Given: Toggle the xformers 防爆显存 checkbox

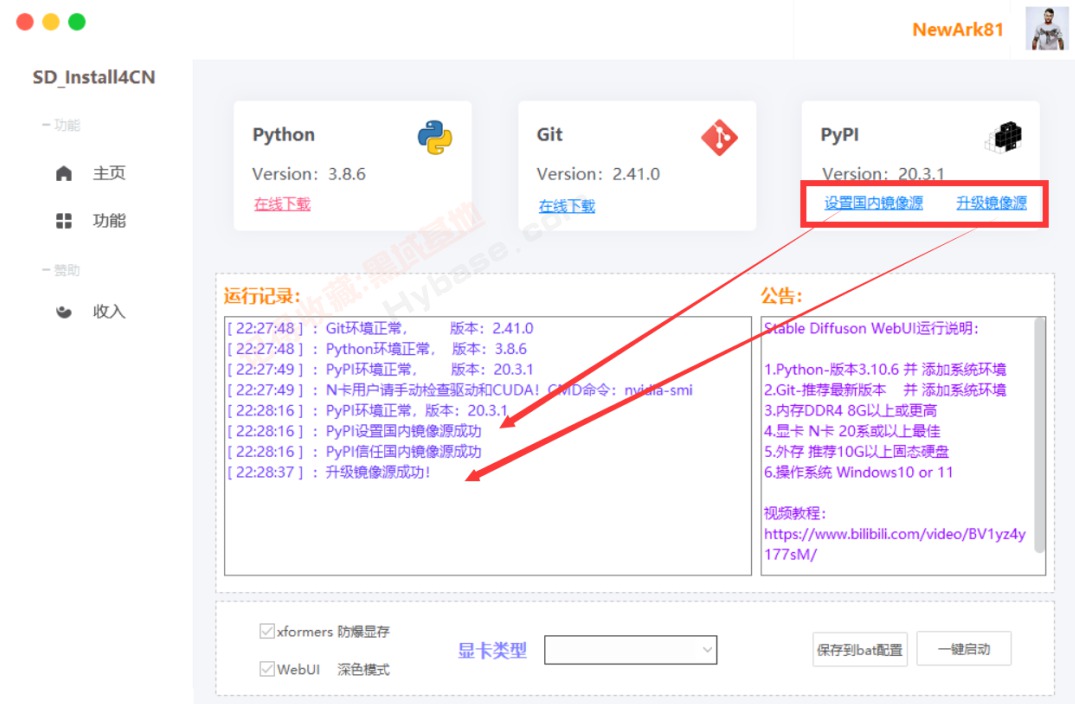Looking at the screenshot, I should (267, 631).
